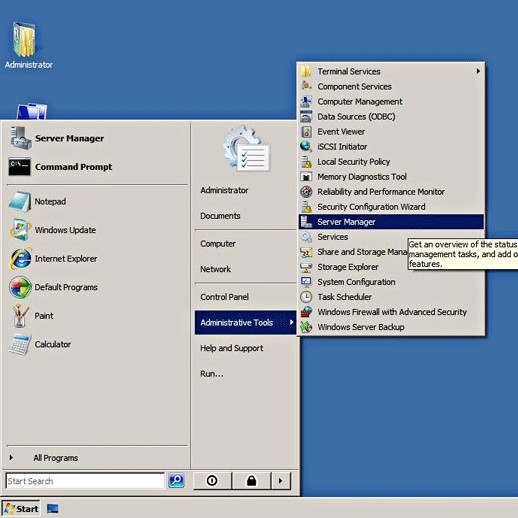Click Reliability and Performance Monitor icon
518x518 pixels.
tap(306, 192)
